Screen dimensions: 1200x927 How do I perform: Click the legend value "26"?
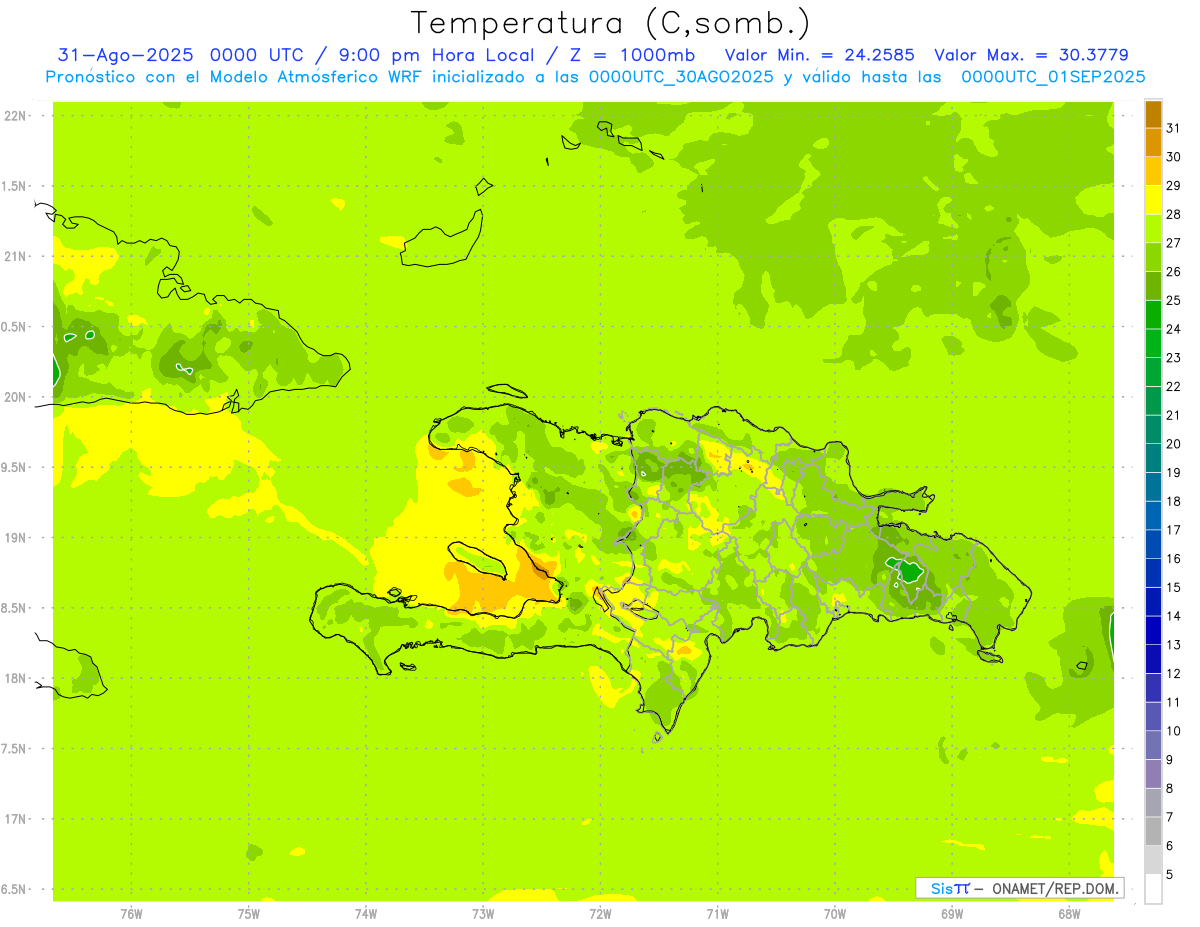click(1173, 271)
